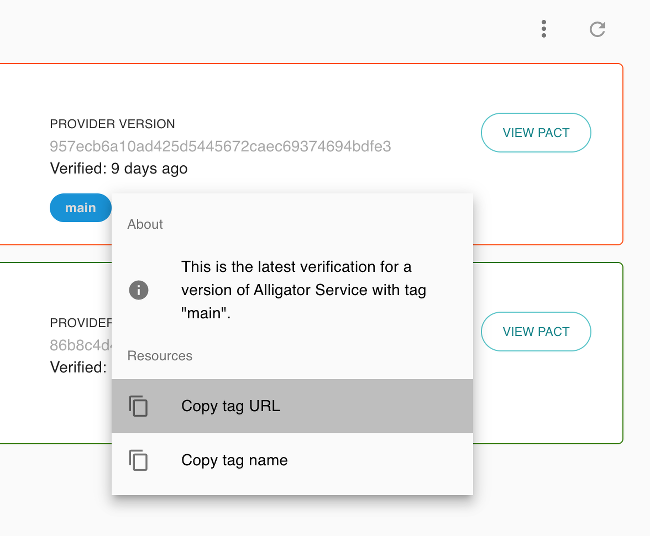Image resolution: width=650 pixels, height=536 pixels.
Task: Click the PROVIDER VERSION label in the first card
Action: coord(112,124)
